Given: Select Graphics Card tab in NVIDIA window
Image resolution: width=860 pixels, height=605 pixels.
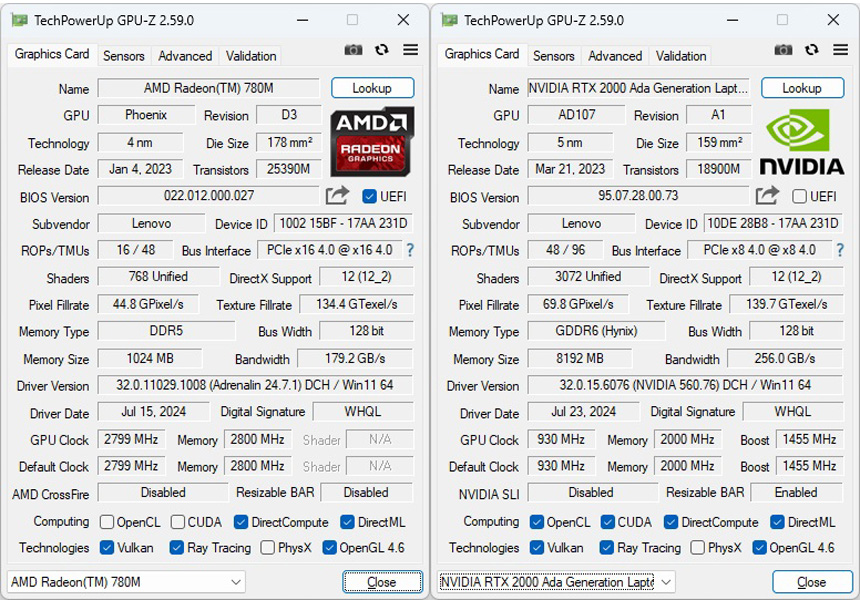Looking at the screenshot, I should (x=482, y=54).
